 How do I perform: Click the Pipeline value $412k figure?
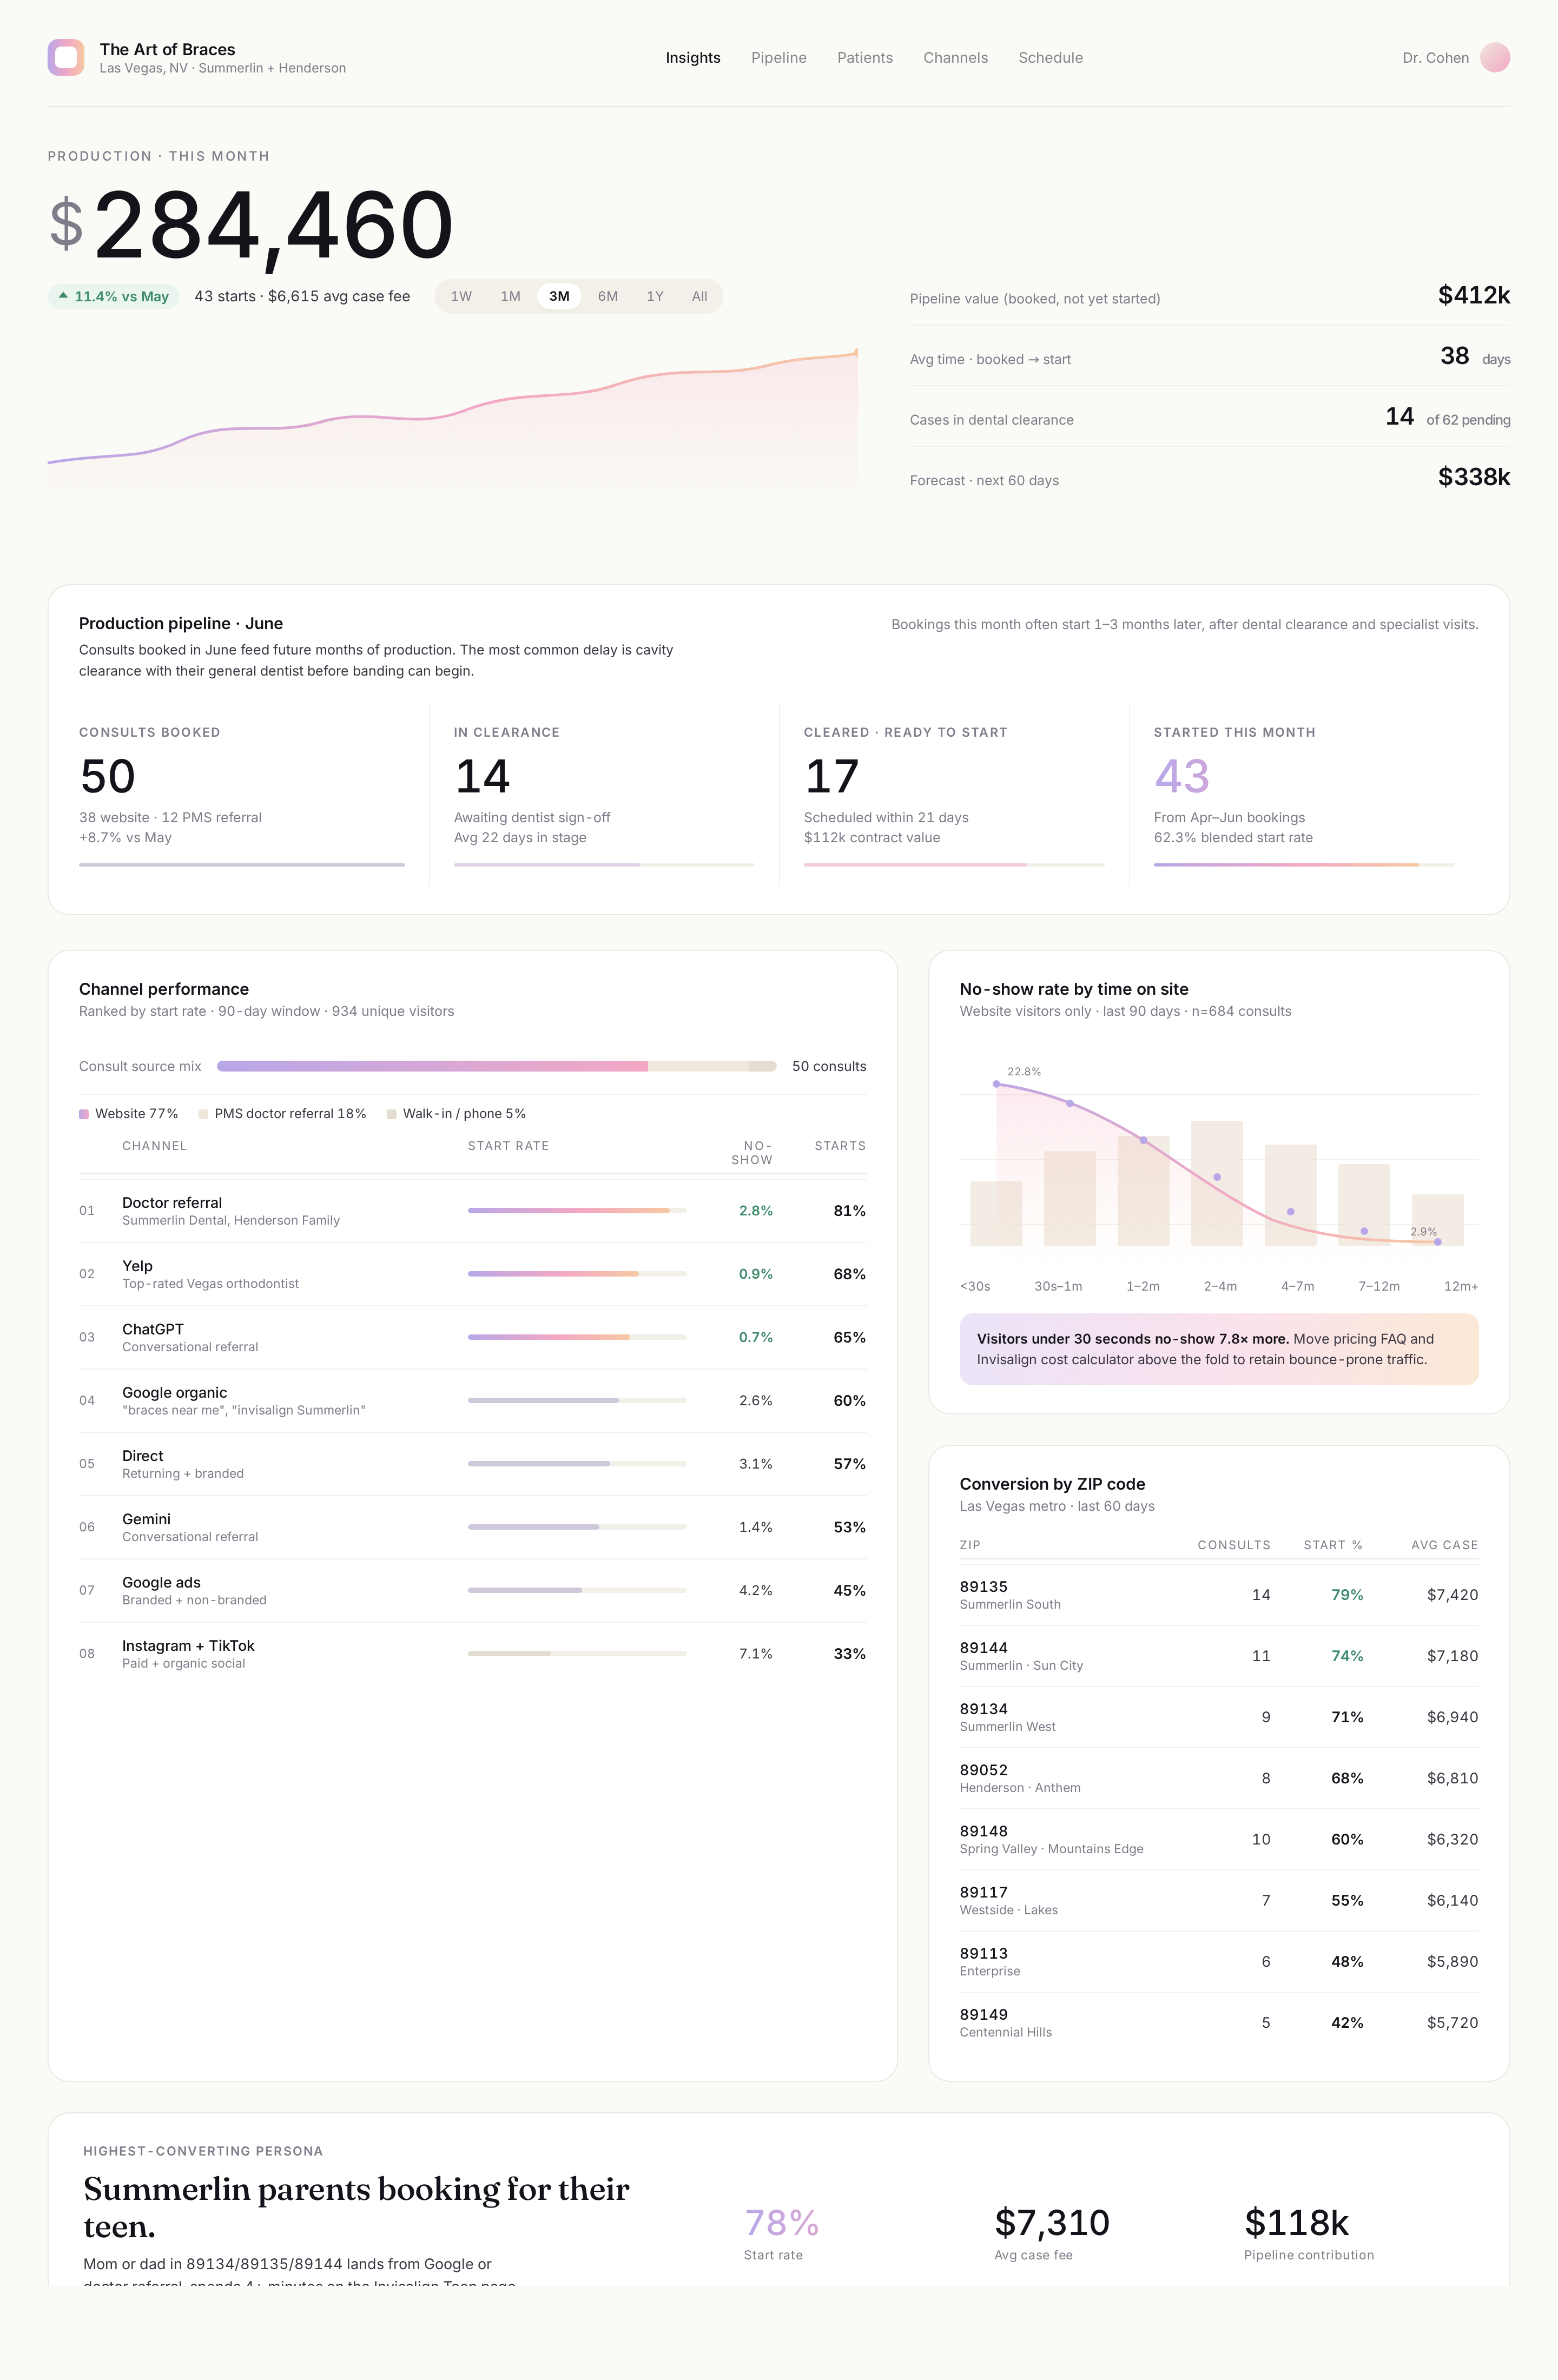(x=1474, y=295)
